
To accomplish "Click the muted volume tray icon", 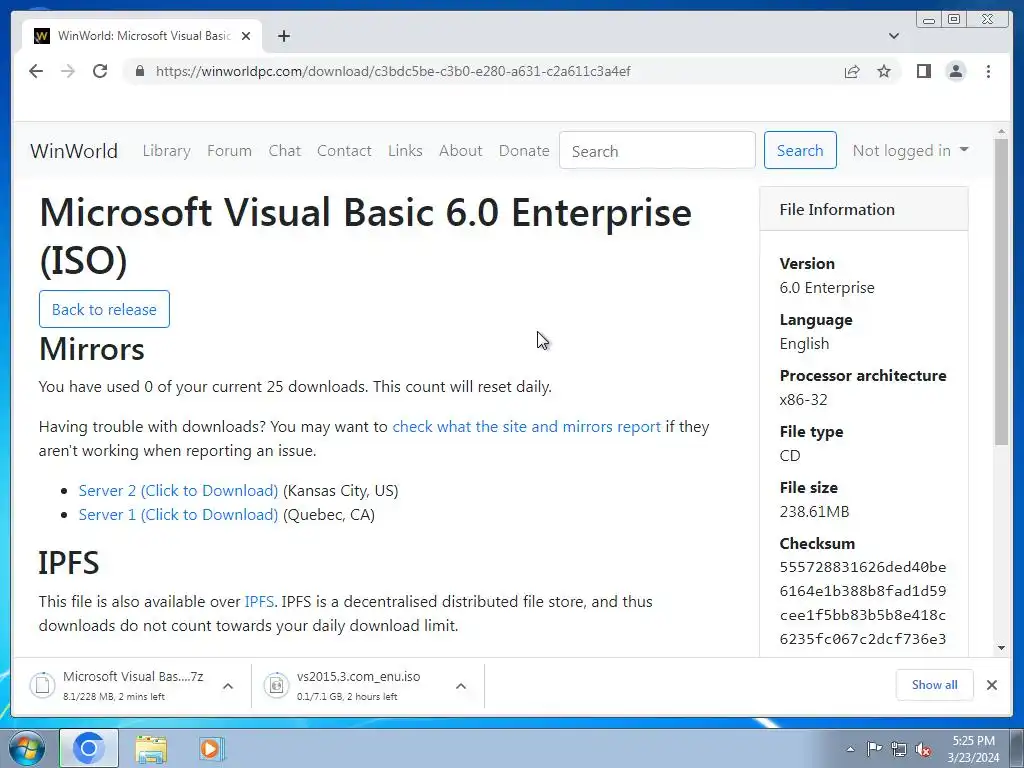I will click(923, 750).
